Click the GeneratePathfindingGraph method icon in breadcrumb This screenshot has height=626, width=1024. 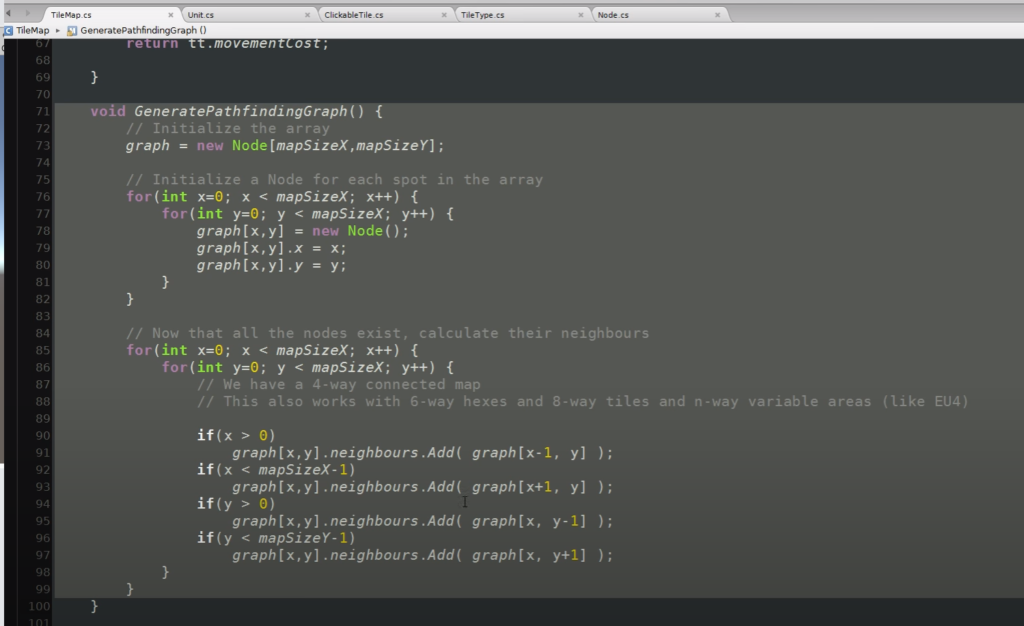72,30
